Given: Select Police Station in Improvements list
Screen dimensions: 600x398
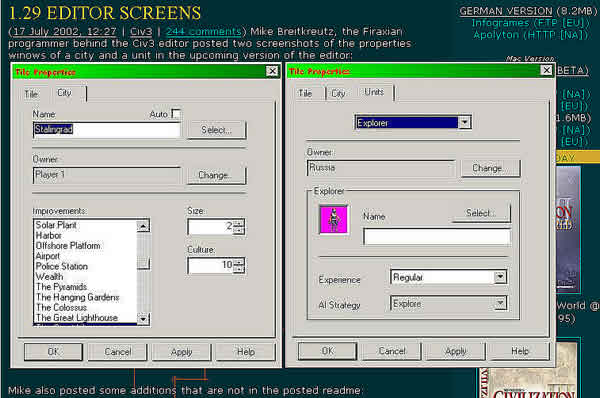Looking at the screenshot, I should [x=62, y=266].
